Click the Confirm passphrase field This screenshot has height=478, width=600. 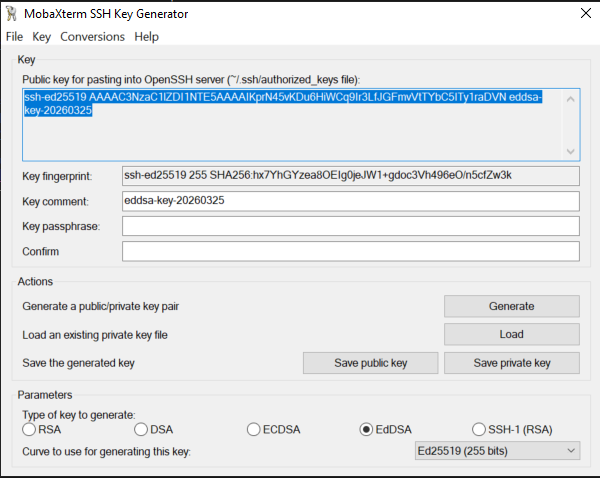coord(351,251)
